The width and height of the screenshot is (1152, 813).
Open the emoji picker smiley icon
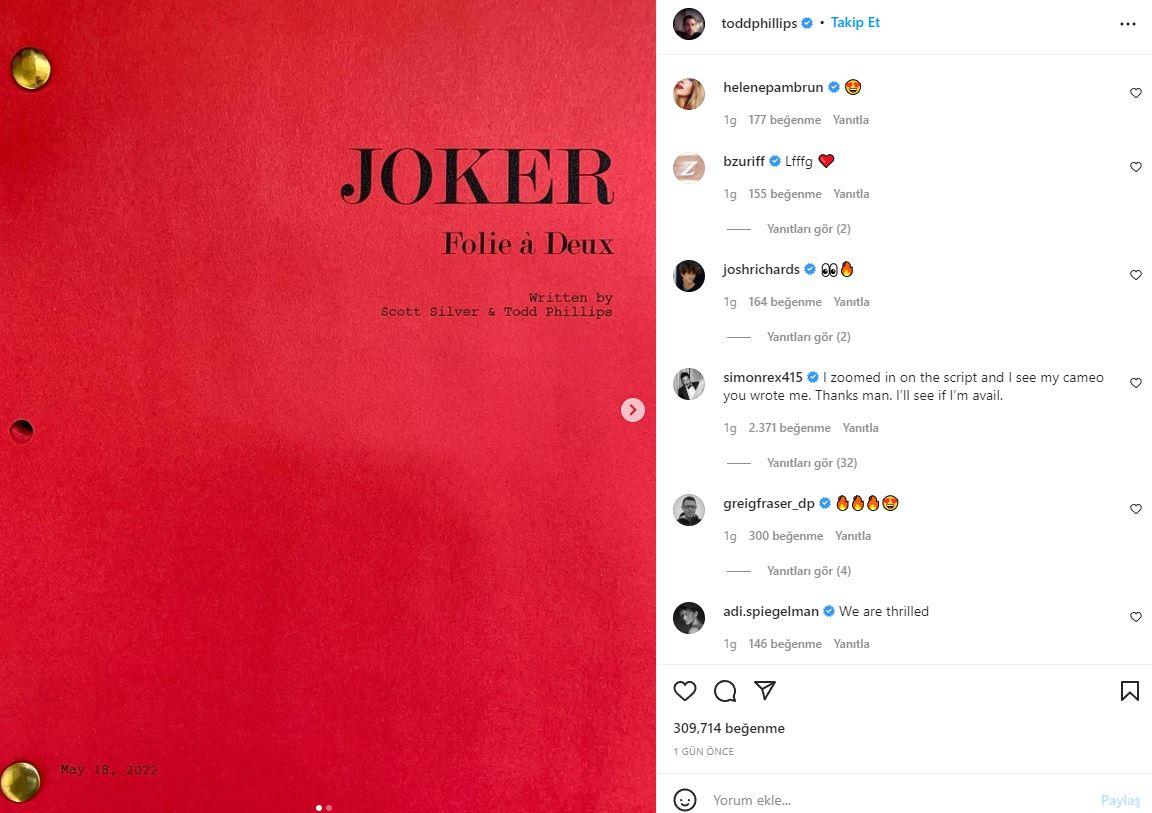[685, 800]
